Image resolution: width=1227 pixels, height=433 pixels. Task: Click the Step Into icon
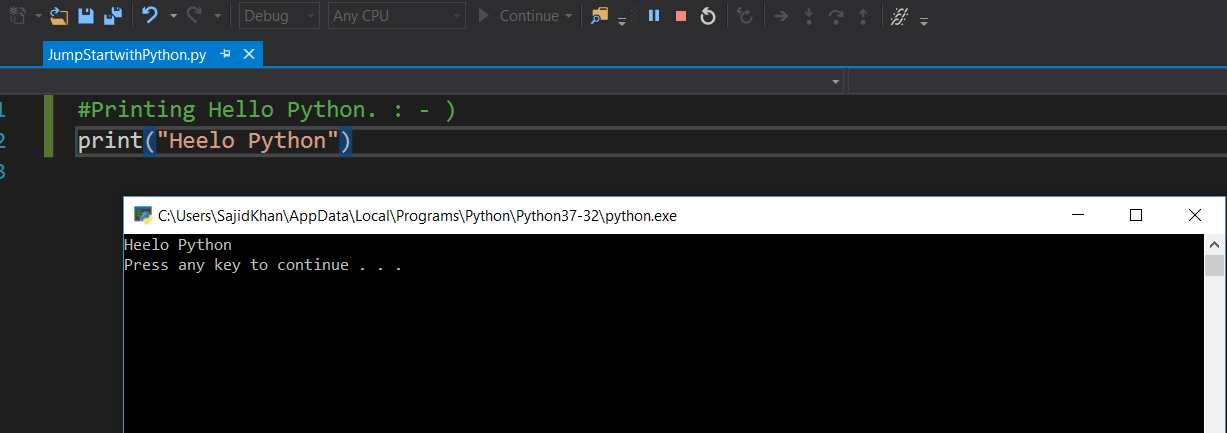pos(809,16)
